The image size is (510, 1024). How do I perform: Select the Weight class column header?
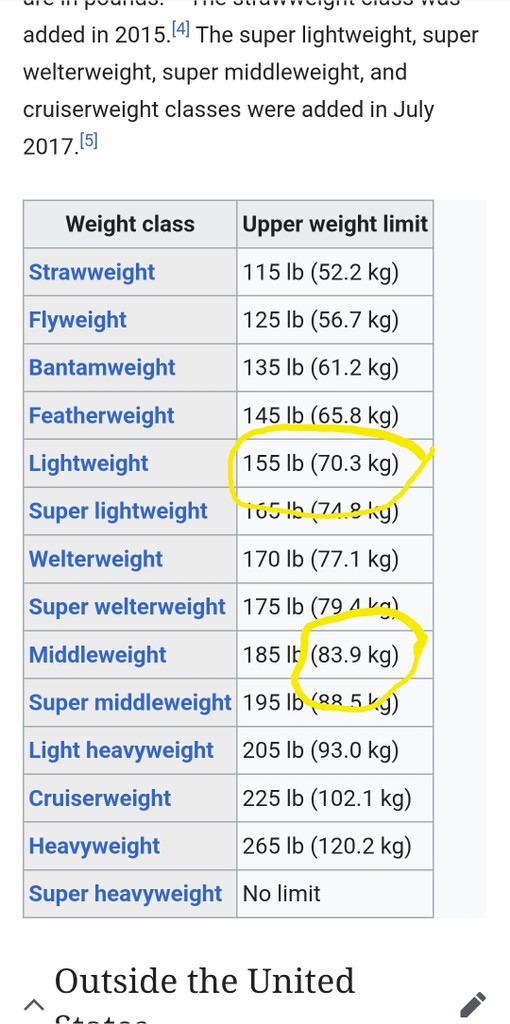[x=130, y=224]
